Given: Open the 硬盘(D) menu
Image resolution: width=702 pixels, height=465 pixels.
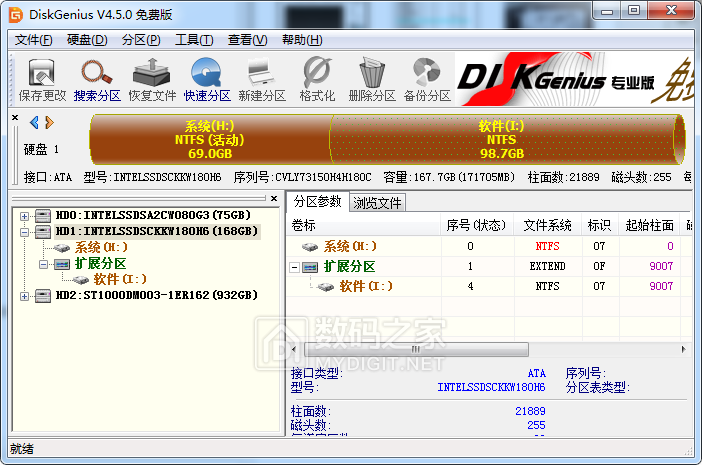Looking at the screenshot, I should click(x=87, y=40).
